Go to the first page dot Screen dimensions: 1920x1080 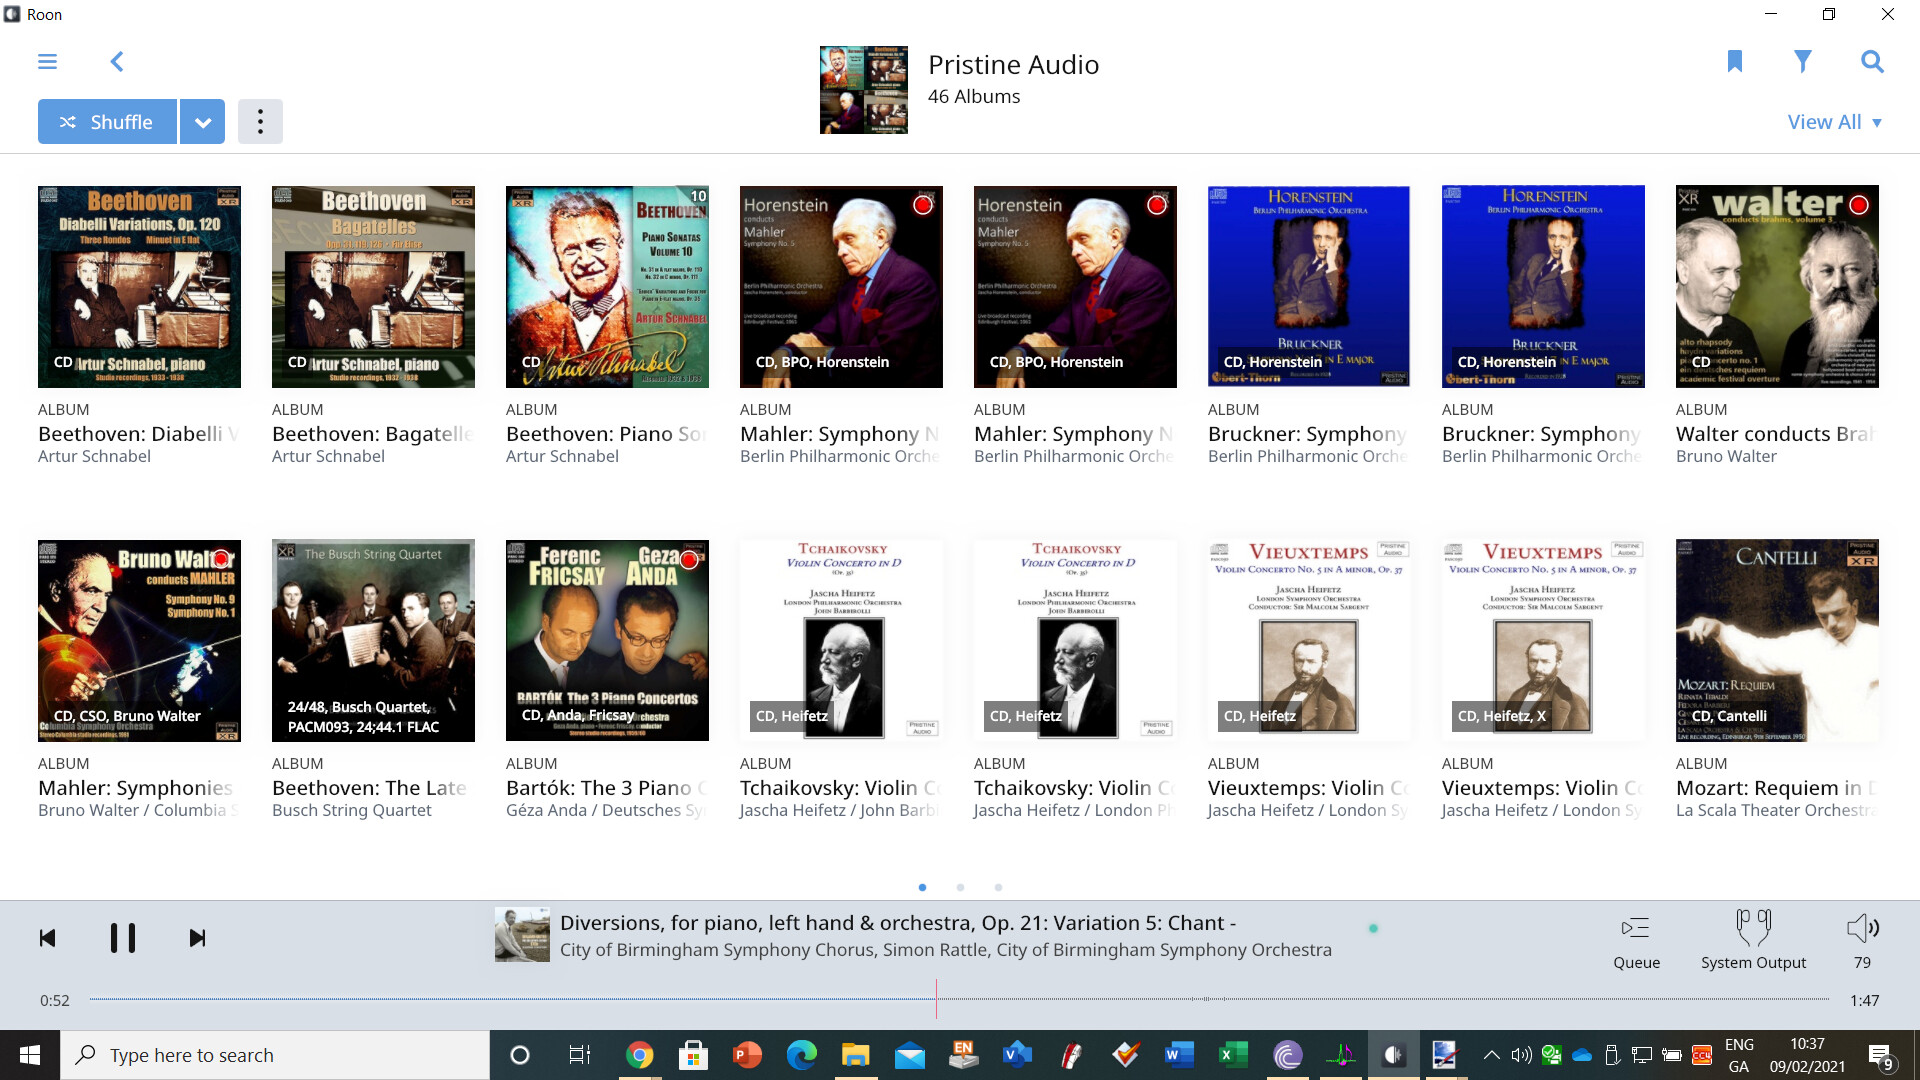tap(922, 888)
